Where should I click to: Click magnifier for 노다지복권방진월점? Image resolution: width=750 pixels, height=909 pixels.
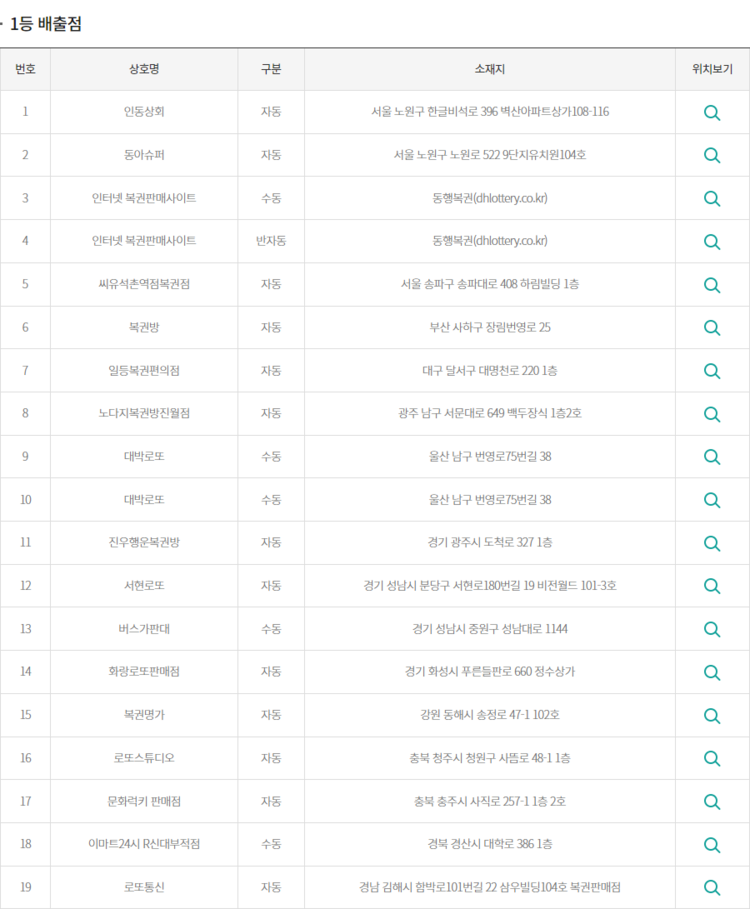(712, 414)
